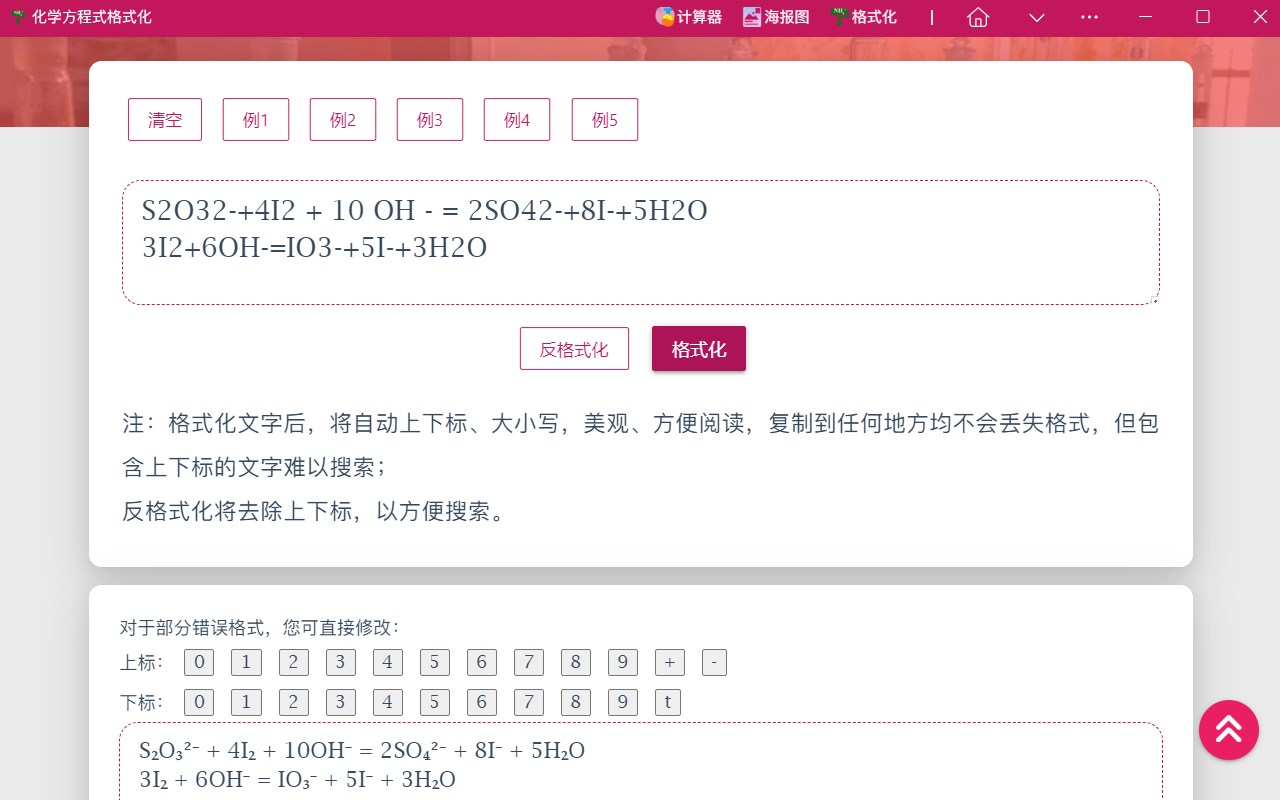1280x800 pixels.
Task: Insert superscript plus sign
Action: 669,662
